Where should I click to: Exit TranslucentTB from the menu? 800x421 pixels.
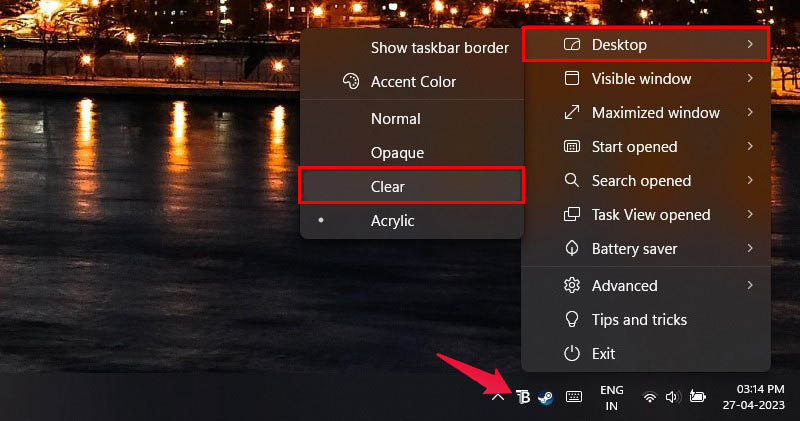pos(646,353)
